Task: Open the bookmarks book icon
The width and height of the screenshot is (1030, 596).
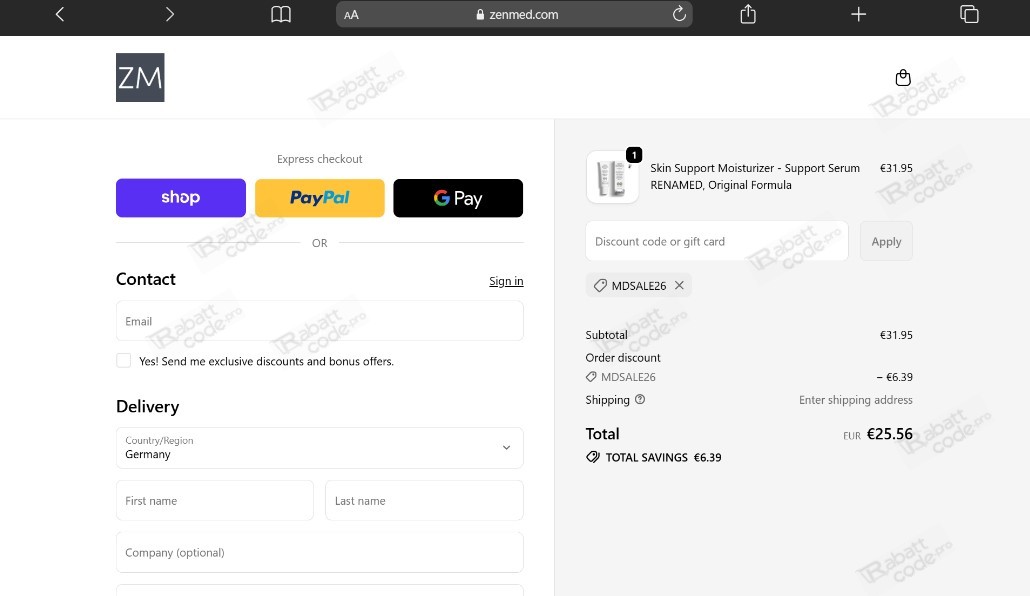Action: coord(280,14)
